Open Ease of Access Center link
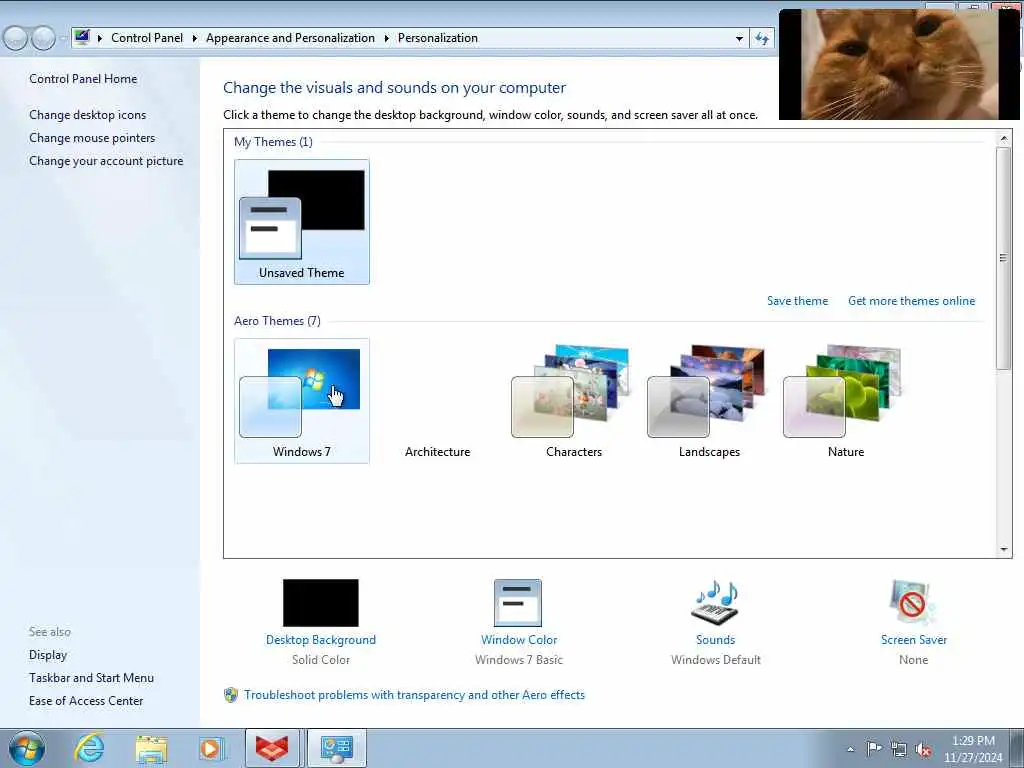The width and height of the screenshot is (1024, 768). click(86, 701)
